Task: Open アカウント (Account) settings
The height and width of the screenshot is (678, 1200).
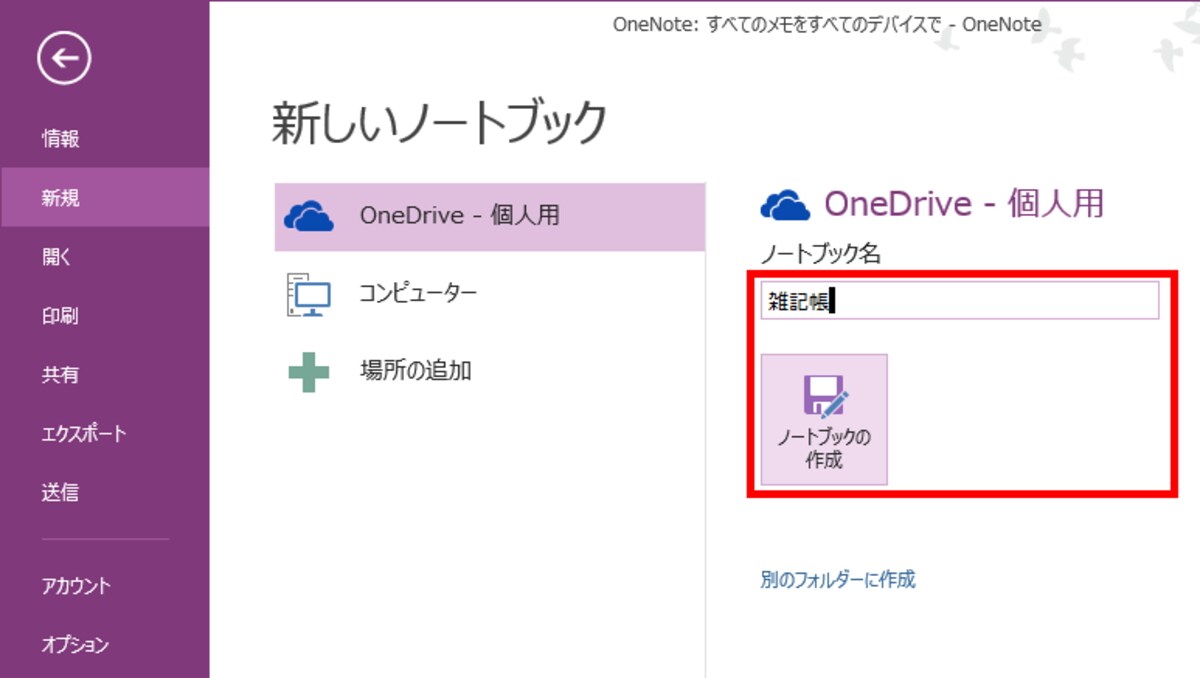Action: tap(76, 586)
